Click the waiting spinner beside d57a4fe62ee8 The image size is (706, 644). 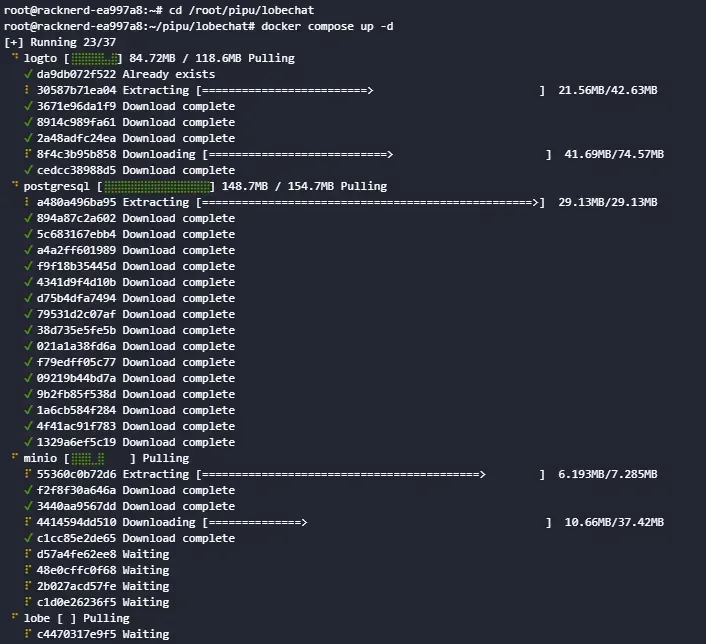coord(28,553)
